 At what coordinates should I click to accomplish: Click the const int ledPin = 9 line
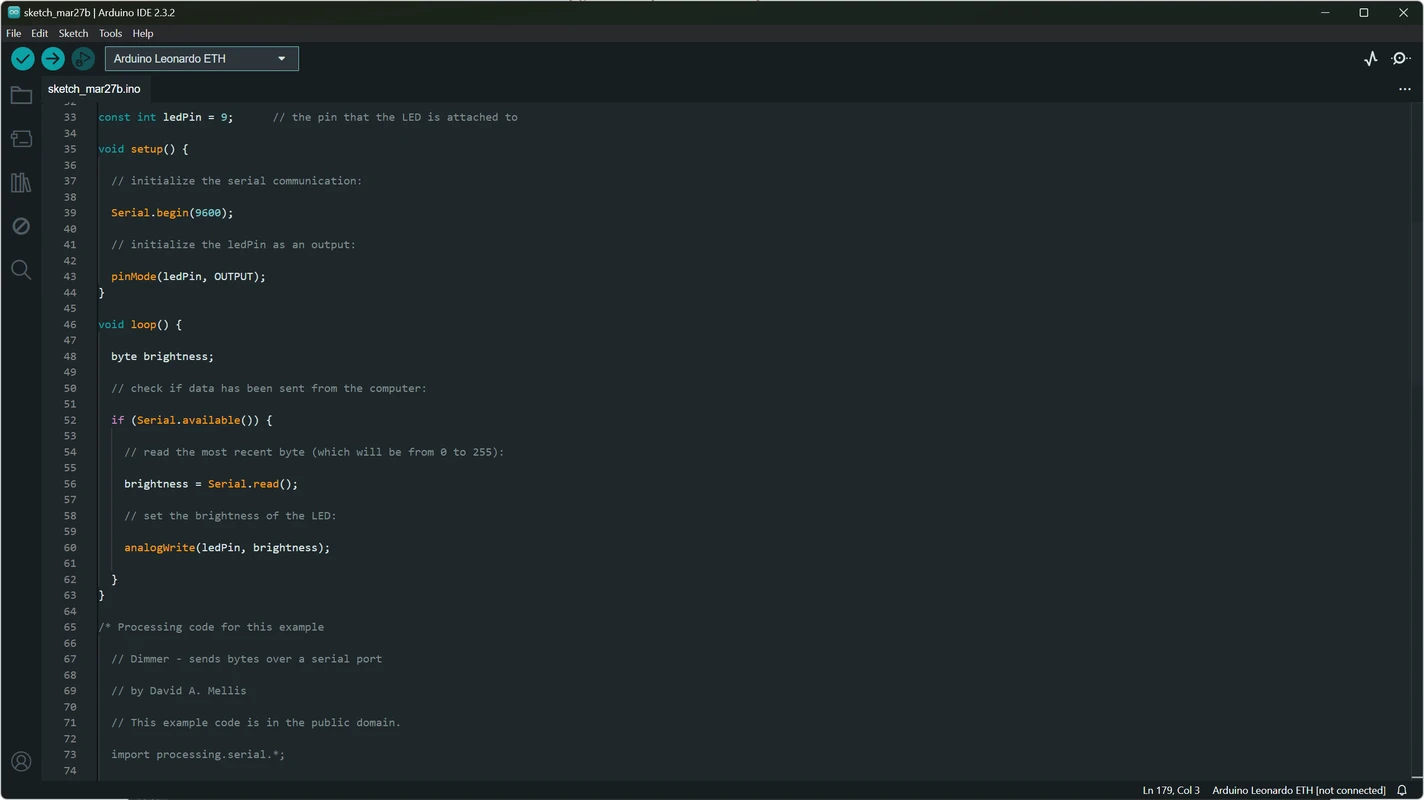pyautogui.click(x=165, y=117)
